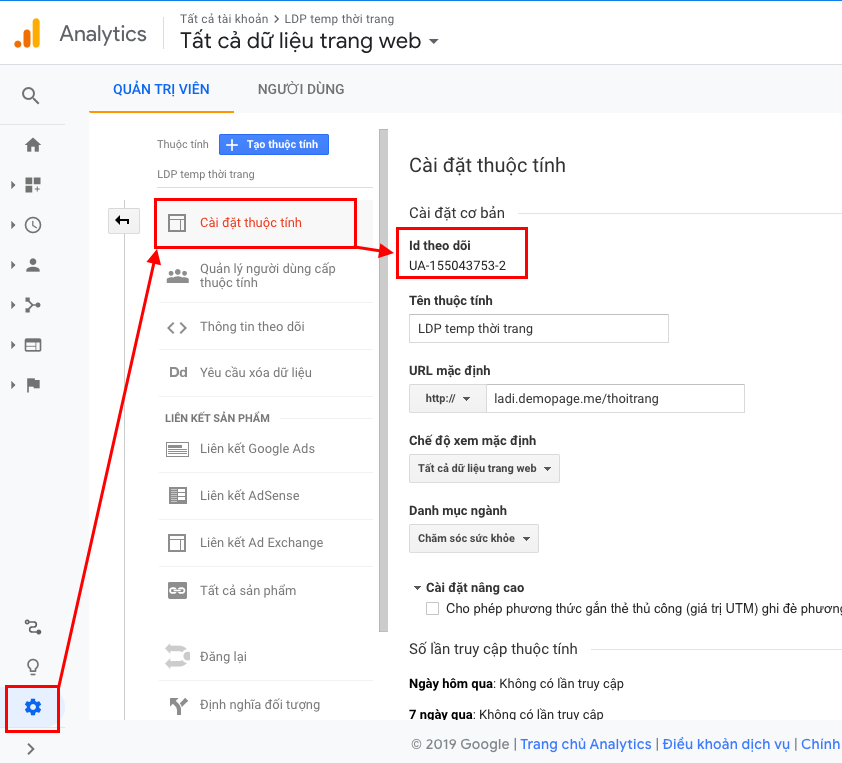This screenshot has height=763, width=842.
Task: Open Conversions flag icon in sidebar
Action: point(33,385)
